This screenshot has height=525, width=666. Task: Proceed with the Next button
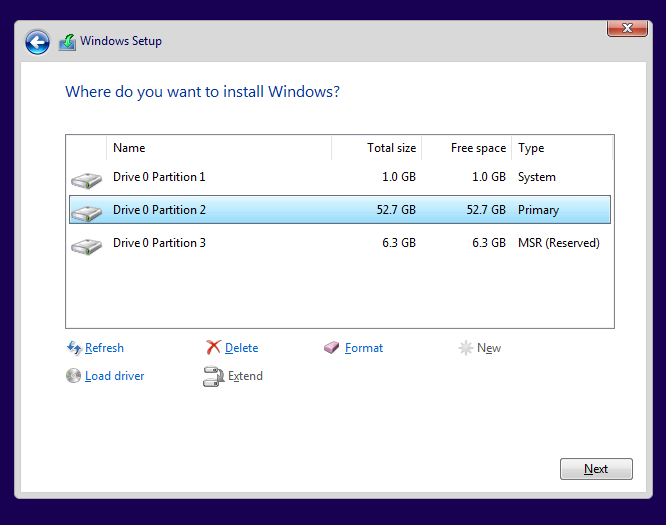[x=596, y=469]
